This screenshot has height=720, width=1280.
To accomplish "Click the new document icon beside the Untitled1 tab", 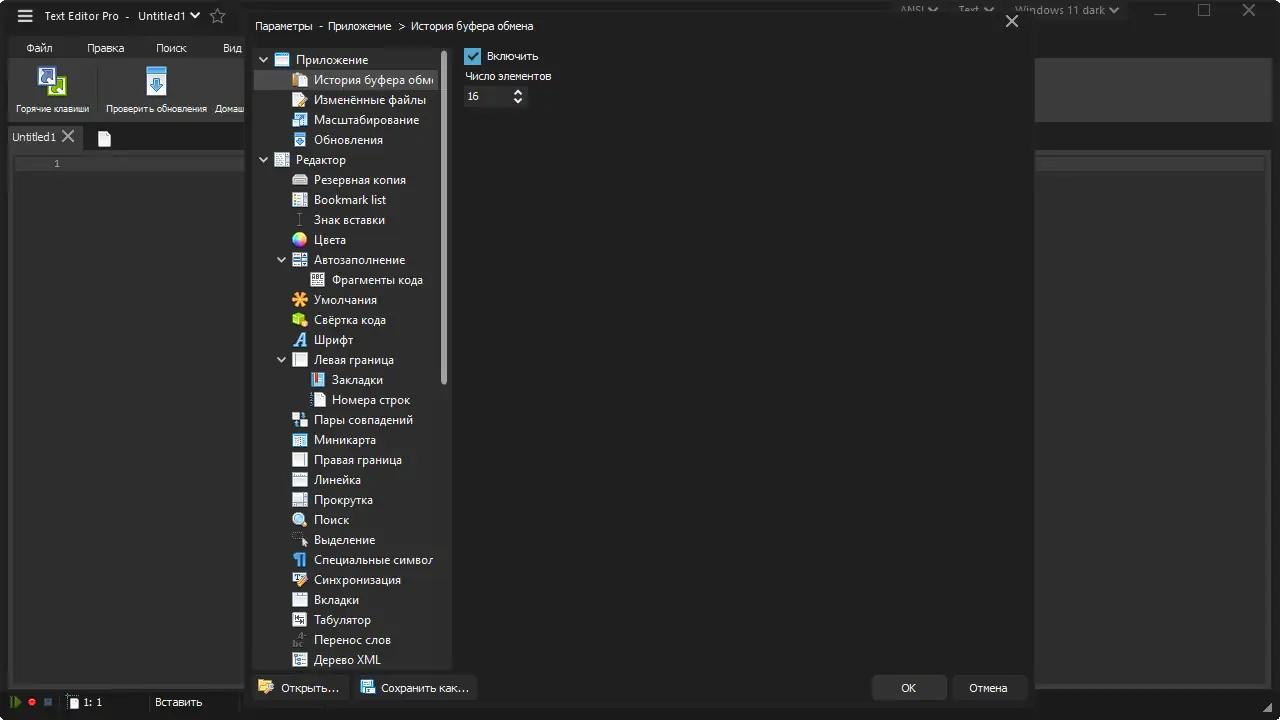I will [104, 138].
